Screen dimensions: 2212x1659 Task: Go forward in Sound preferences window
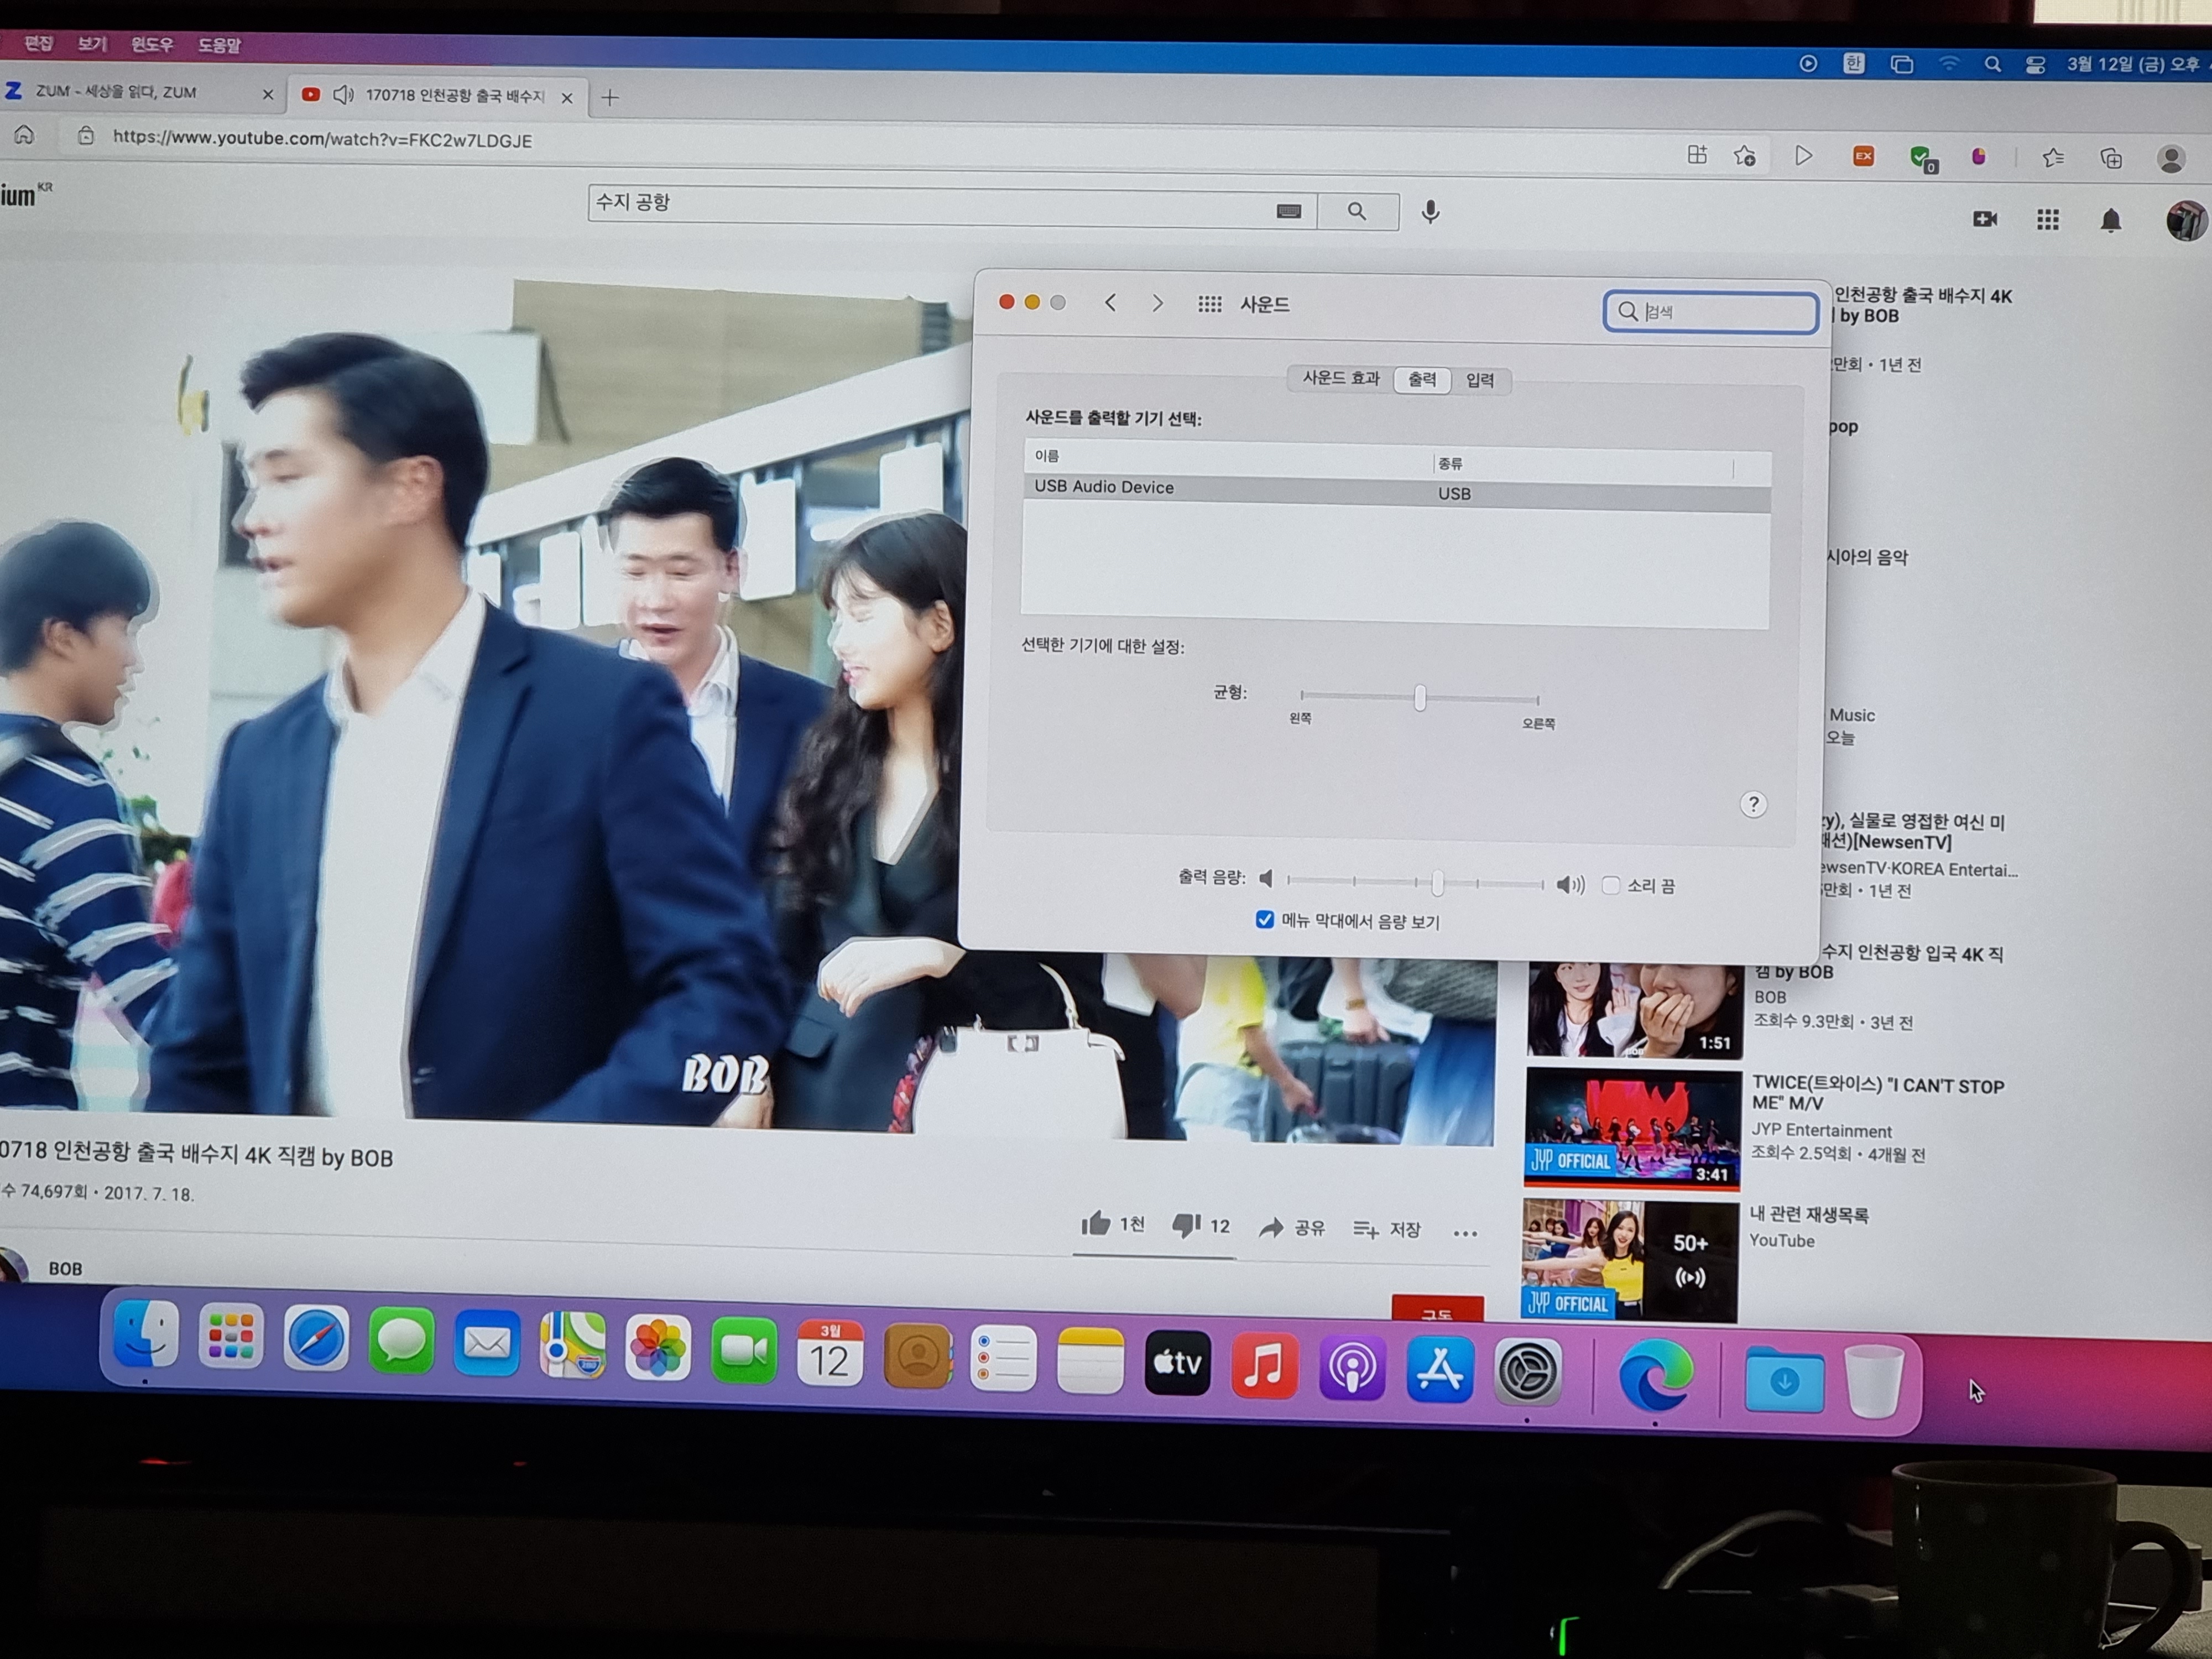click(x=1157, y=303)
